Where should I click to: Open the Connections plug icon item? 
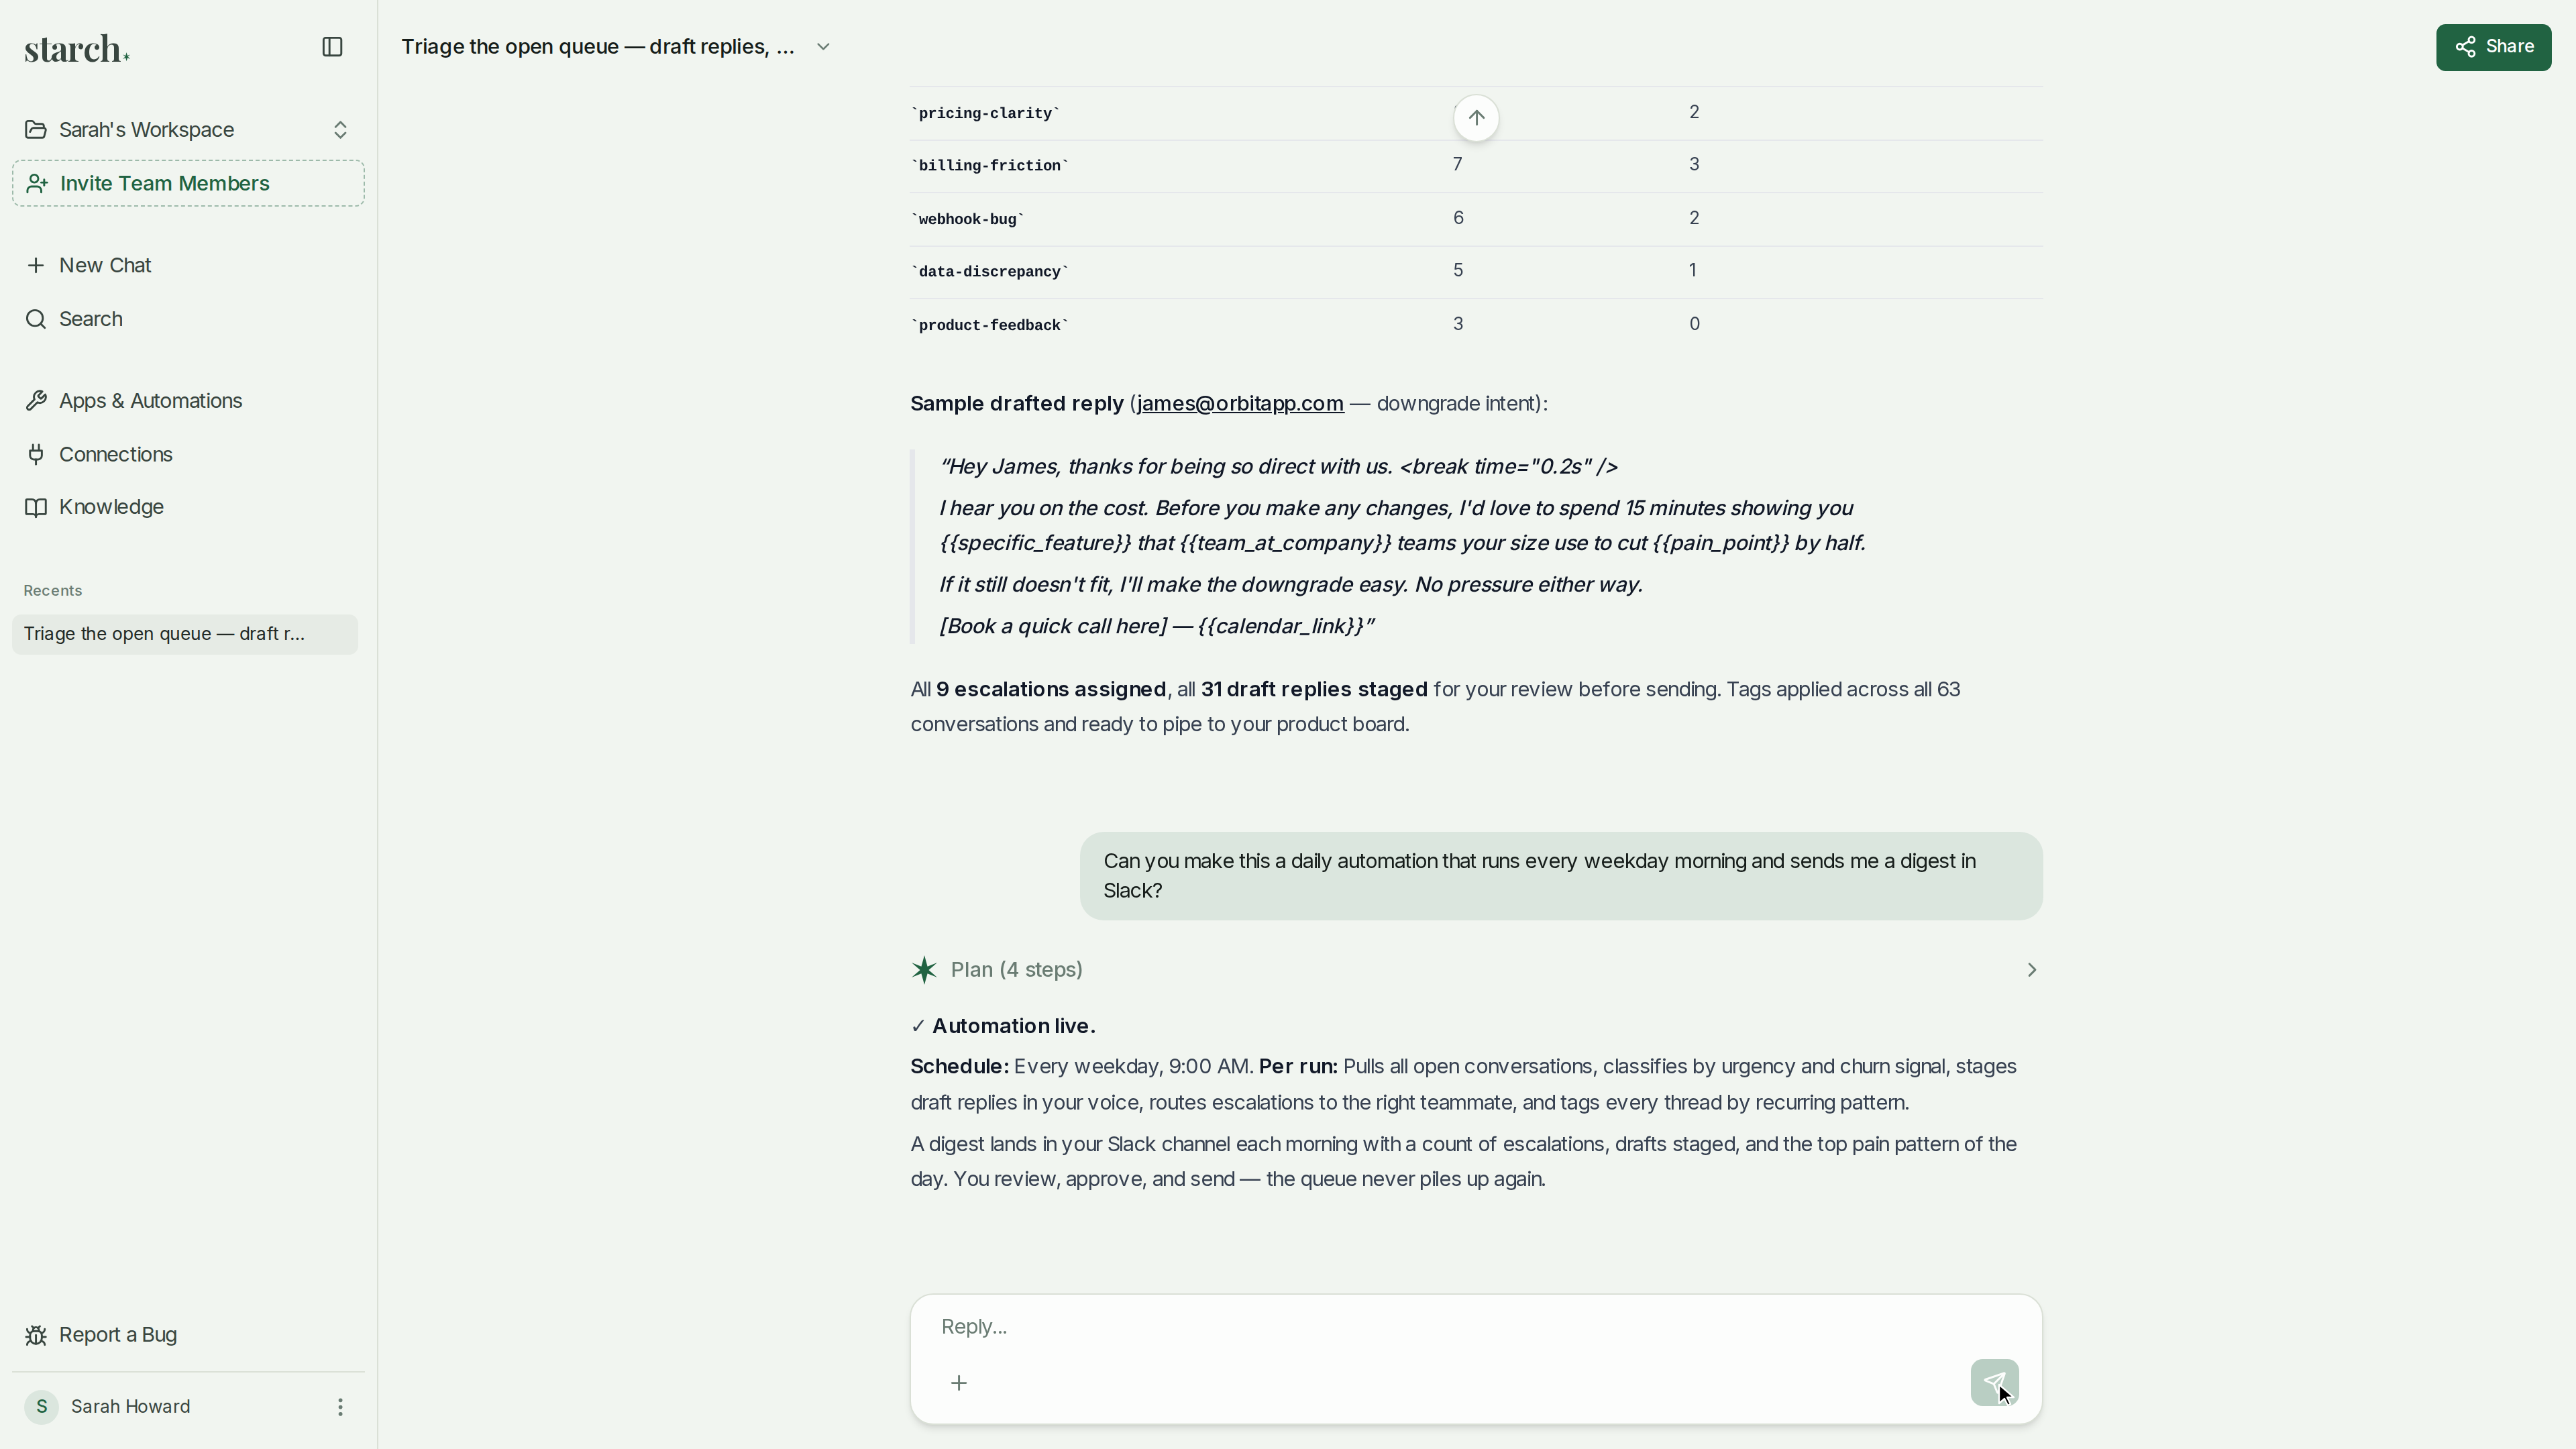pos(36,454)
